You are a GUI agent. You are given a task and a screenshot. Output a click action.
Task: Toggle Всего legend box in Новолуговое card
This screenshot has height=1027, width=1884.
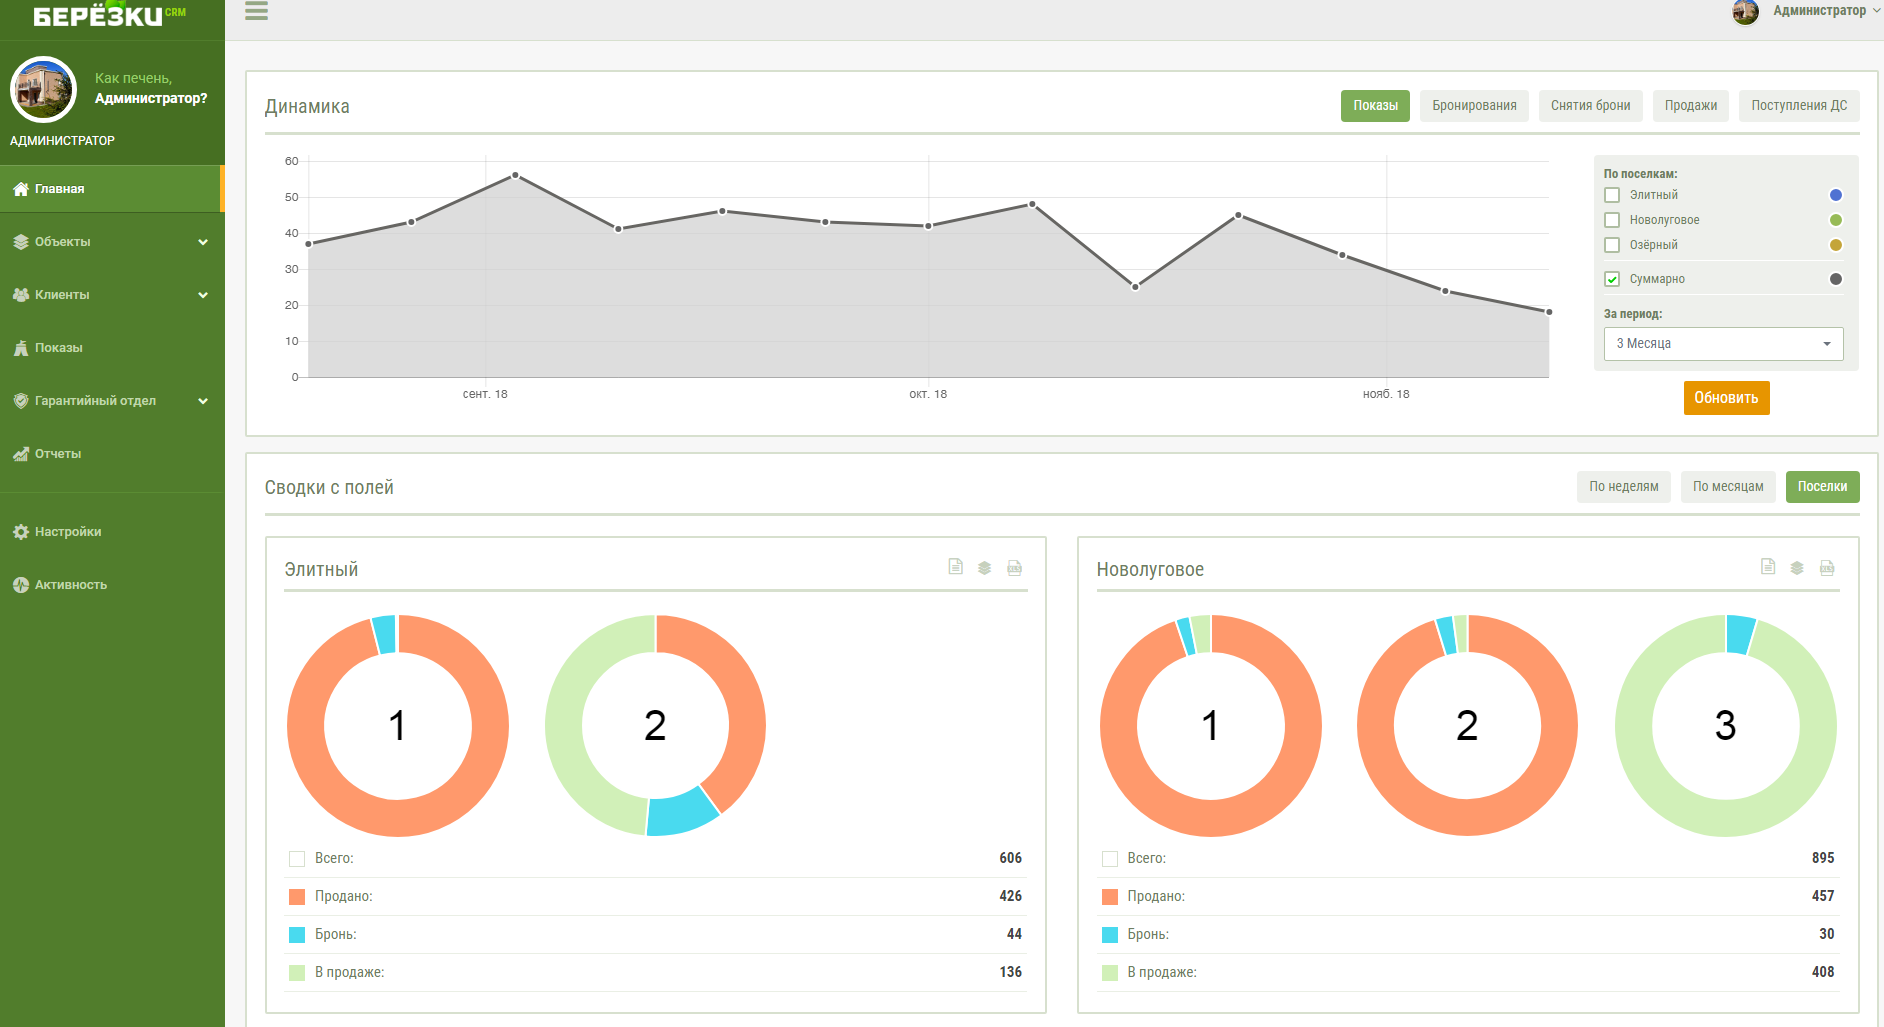[x=1110, y=859]
